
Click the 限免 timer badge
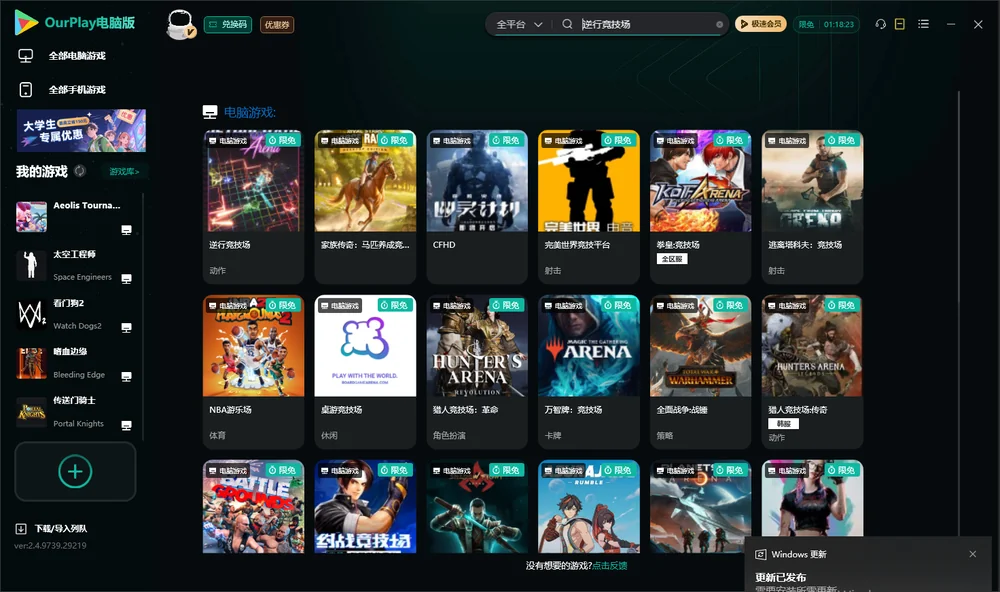(826, 24)
